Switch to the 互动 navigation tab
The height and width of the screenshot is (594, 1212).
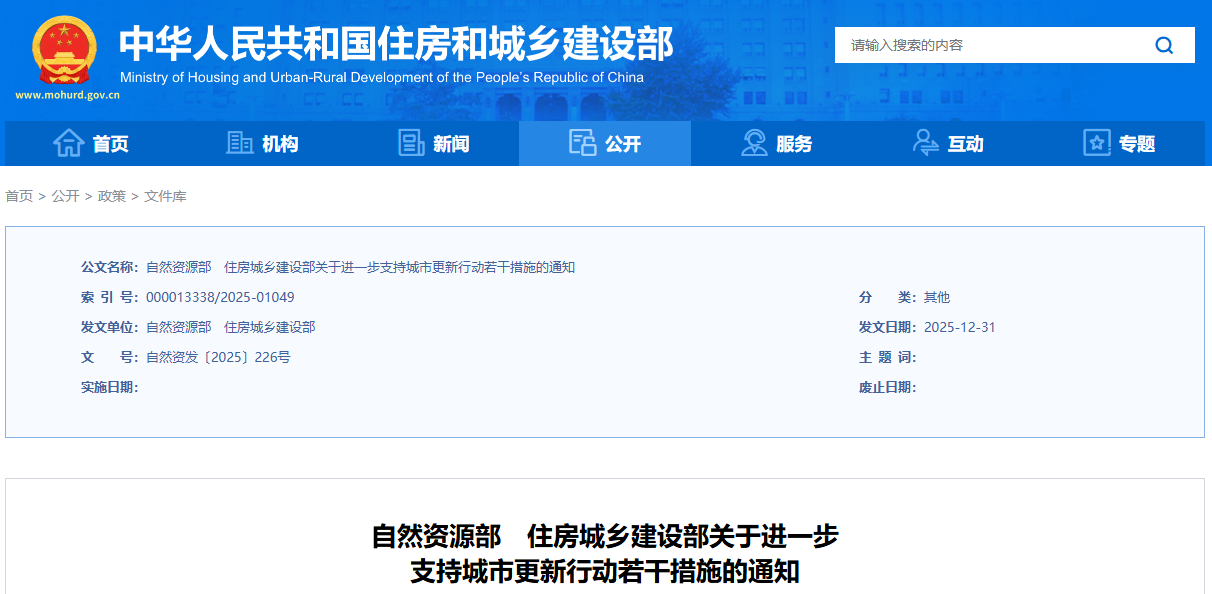[963, 142]
